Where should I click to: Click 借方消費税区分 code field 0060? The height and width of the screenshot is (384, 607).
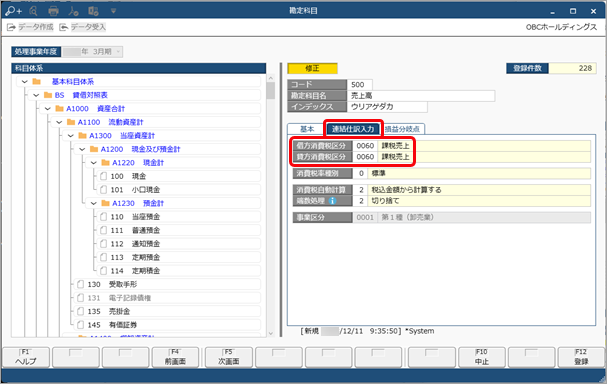[x=365, y=146]
